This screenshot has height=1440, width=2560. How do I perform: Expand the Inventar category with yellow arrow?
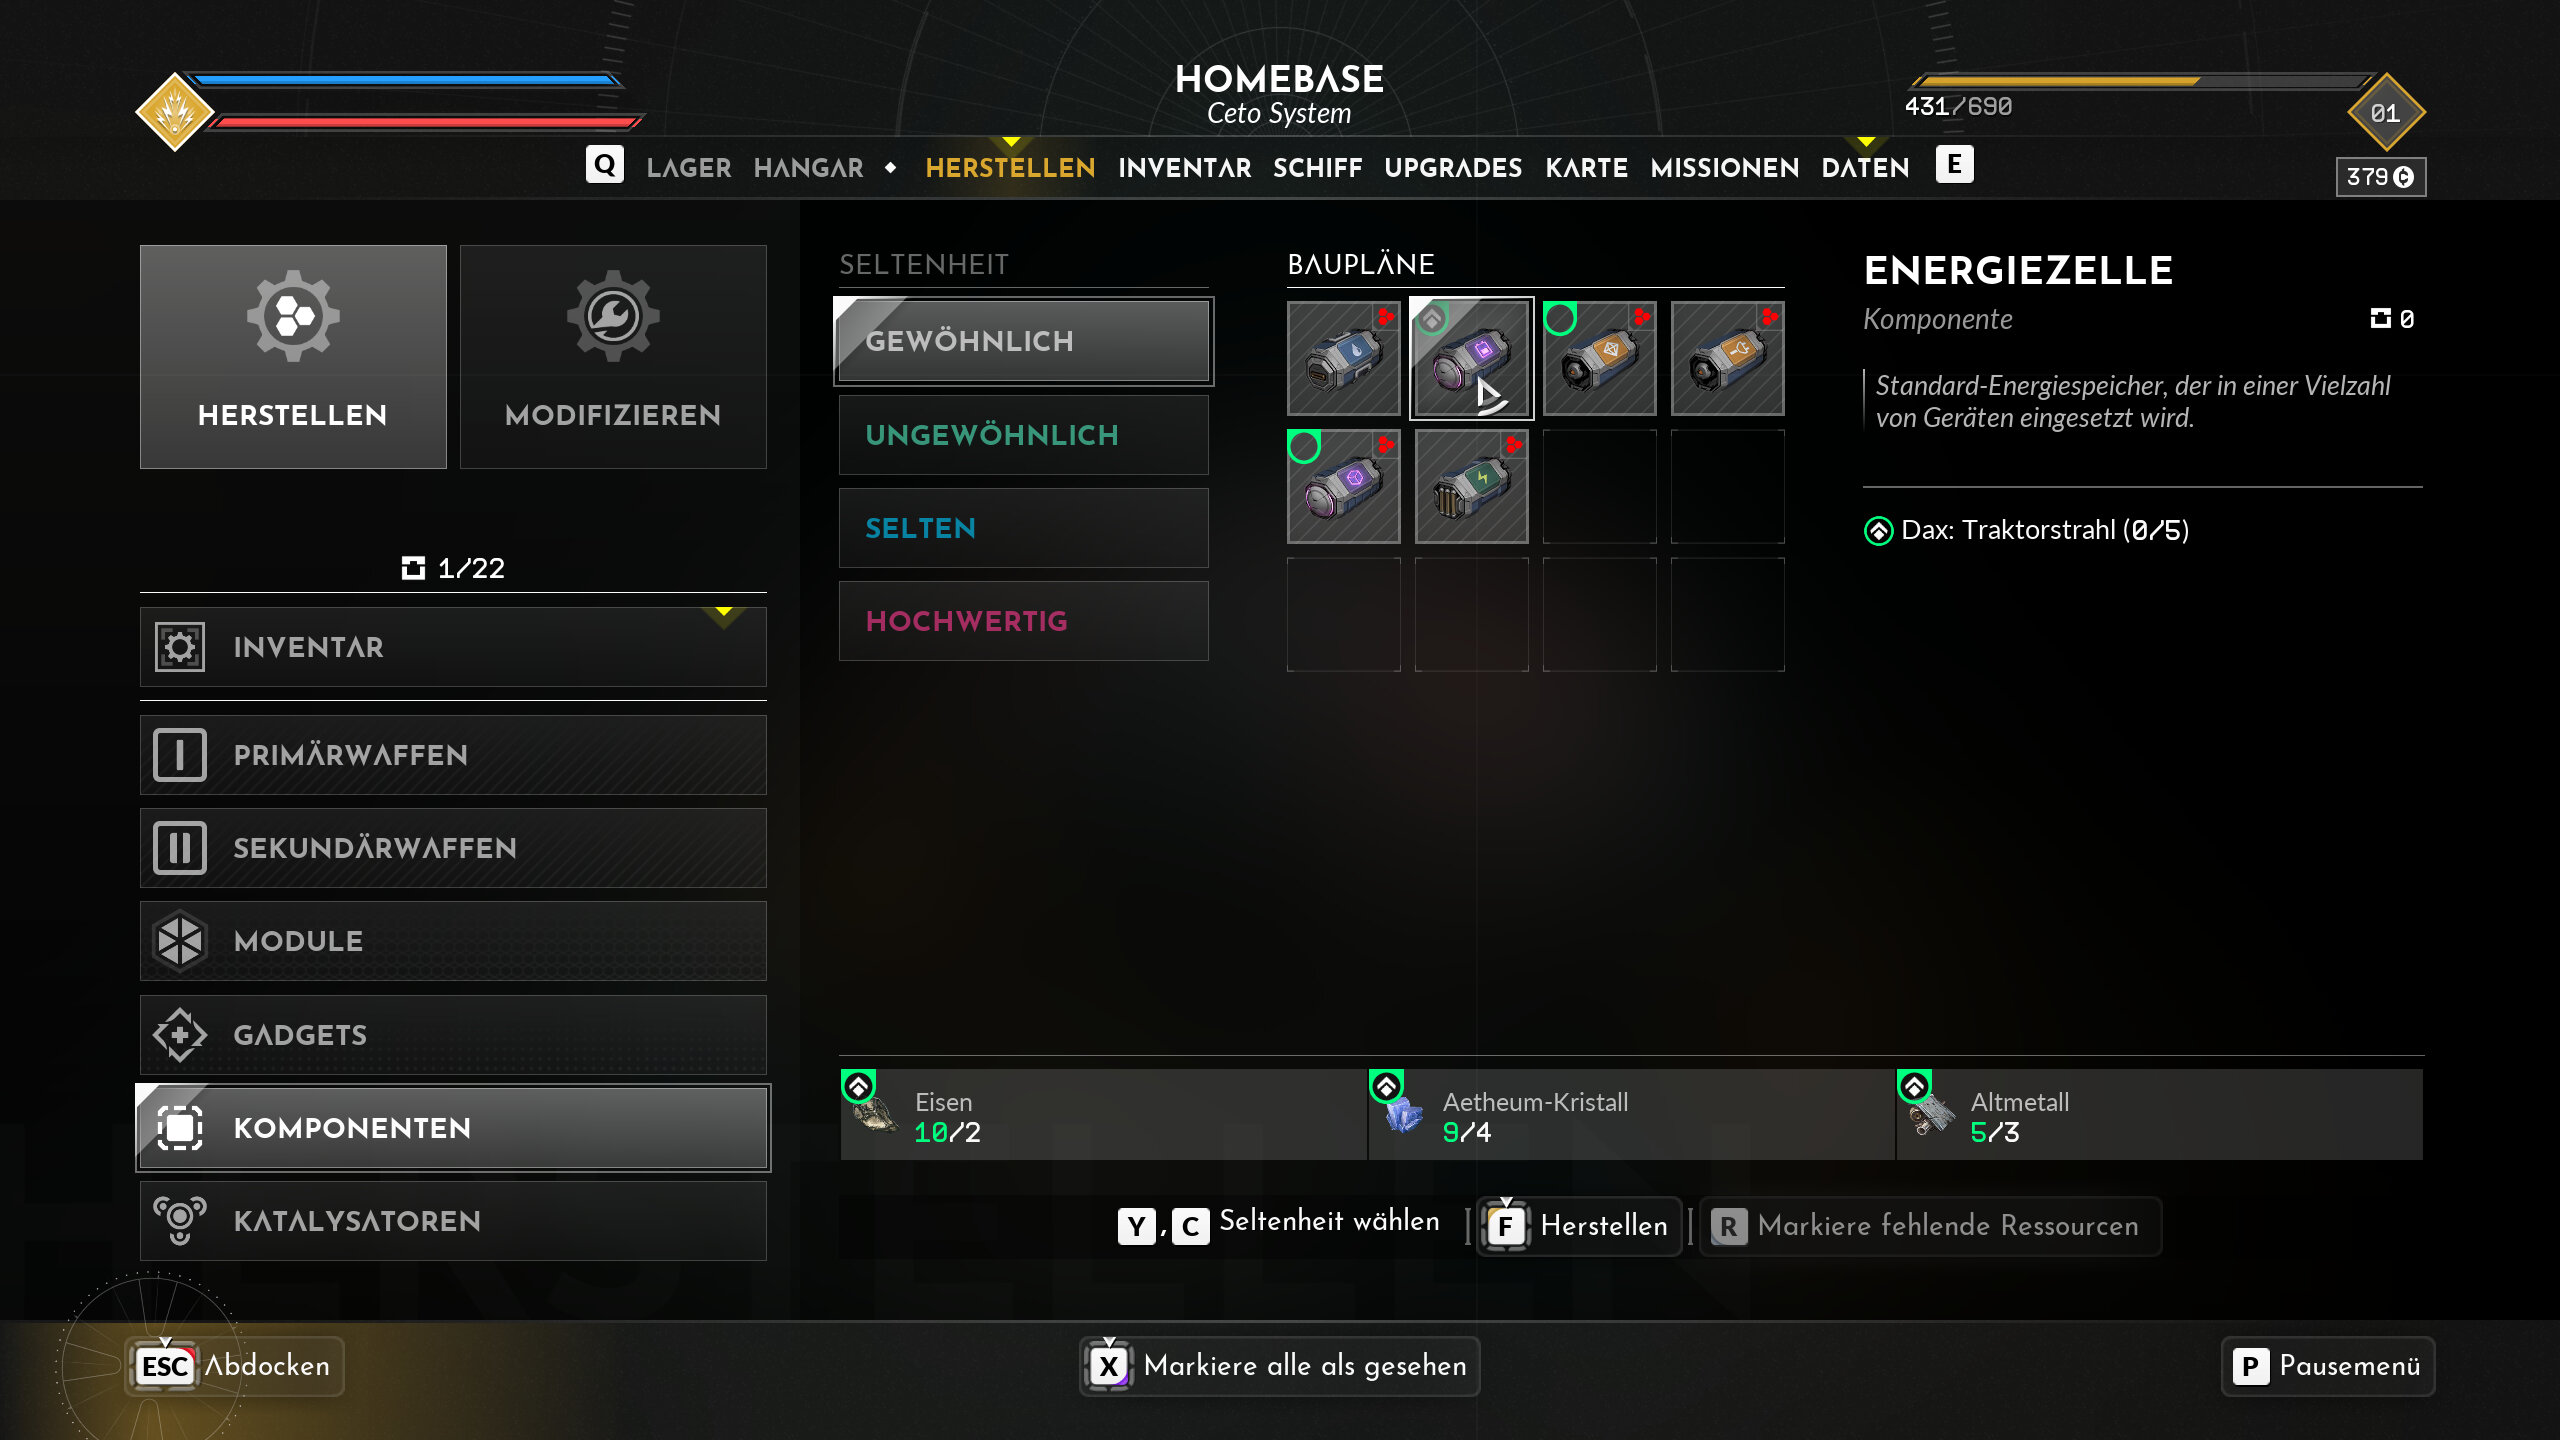(x=453, y=647)
